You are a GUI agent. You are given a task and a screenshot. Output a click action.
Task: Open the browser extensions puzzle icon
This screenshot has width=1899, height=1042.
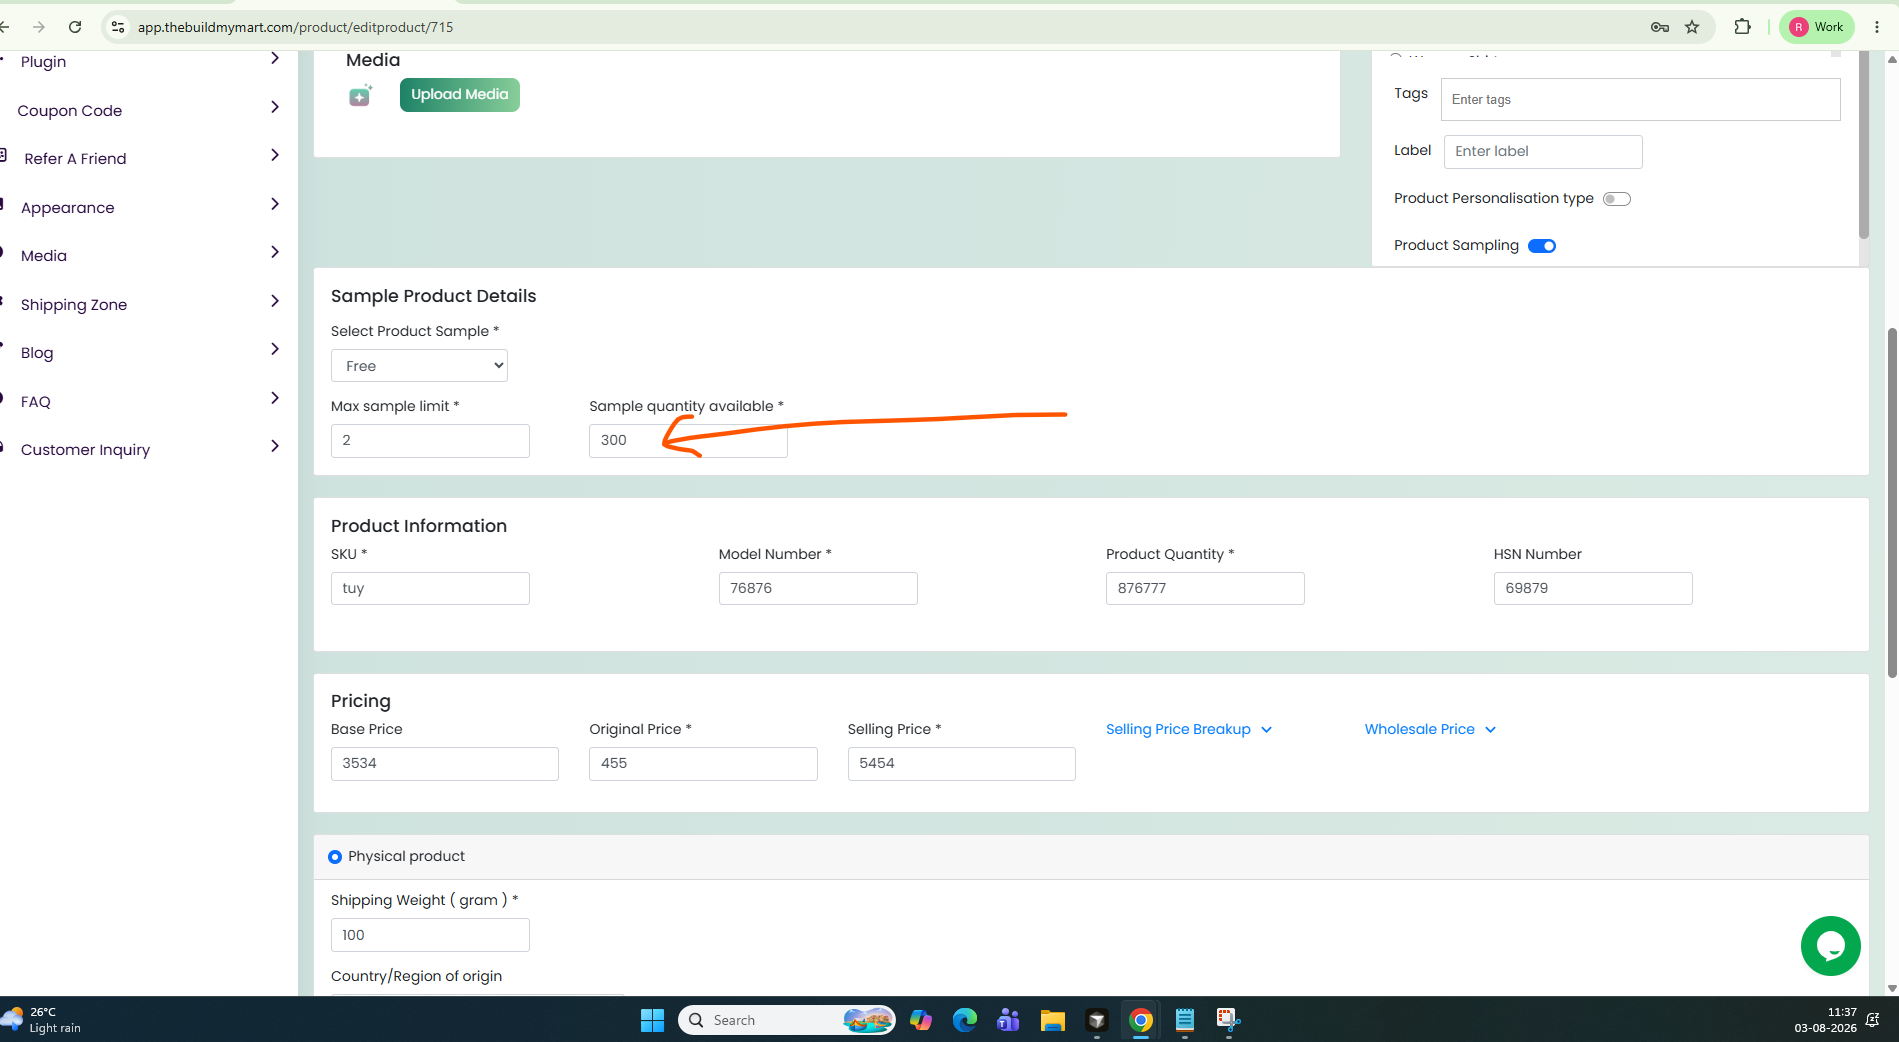tap(1743, 27)
